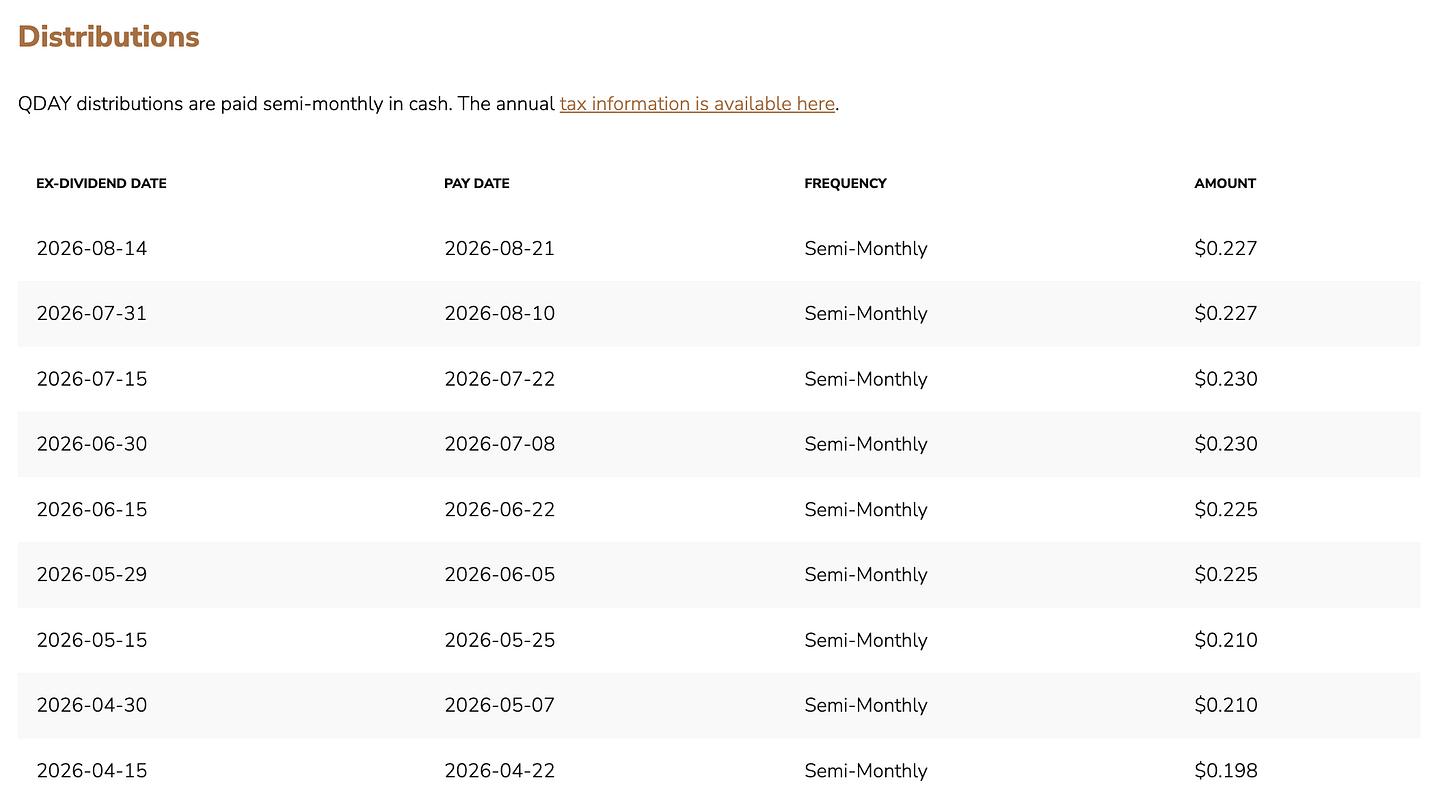
Task: Click the $0.198 amount value
Action: click(1226, 771)
